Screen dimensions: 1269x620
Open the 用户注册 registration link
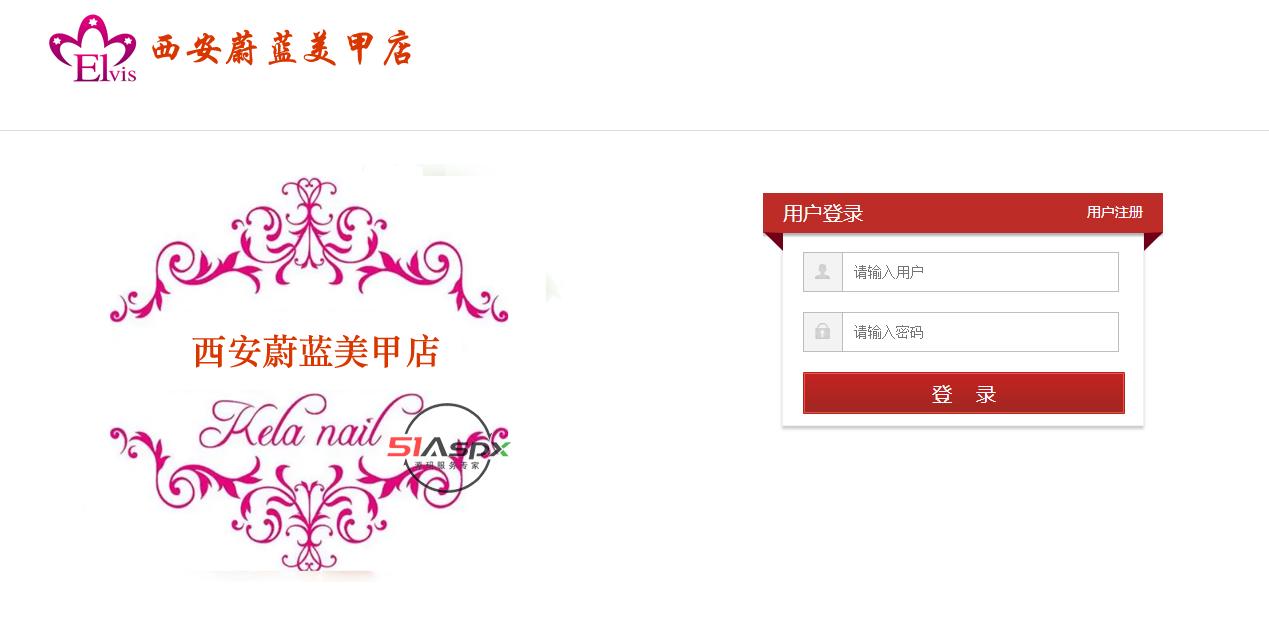[x=1114, y=212]
